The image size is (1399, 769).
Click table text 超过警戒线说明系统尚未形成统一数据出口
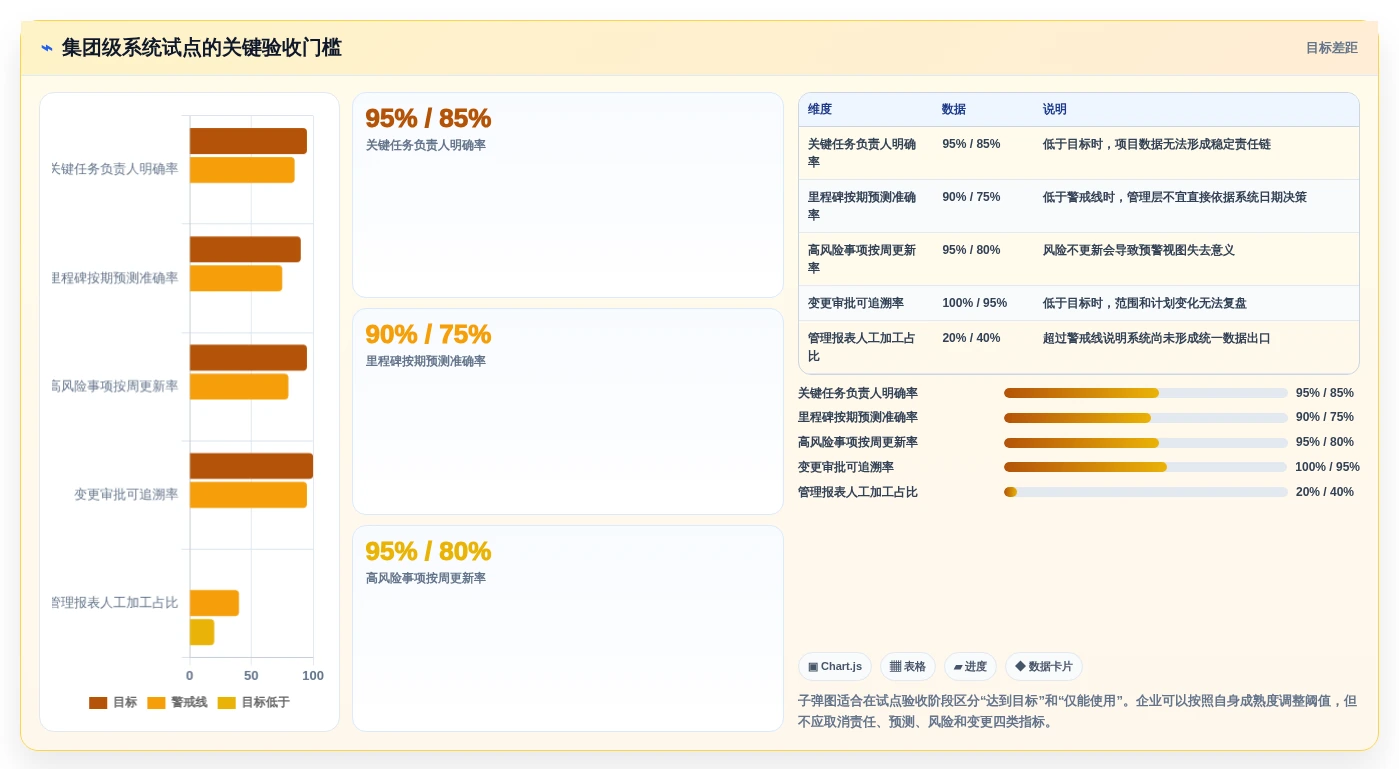click(x=1157, y=338)
